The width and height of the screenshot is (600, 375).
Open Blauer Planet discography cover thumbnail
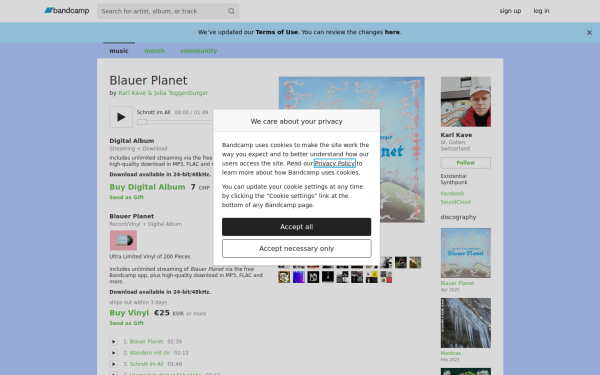[466, 253]
